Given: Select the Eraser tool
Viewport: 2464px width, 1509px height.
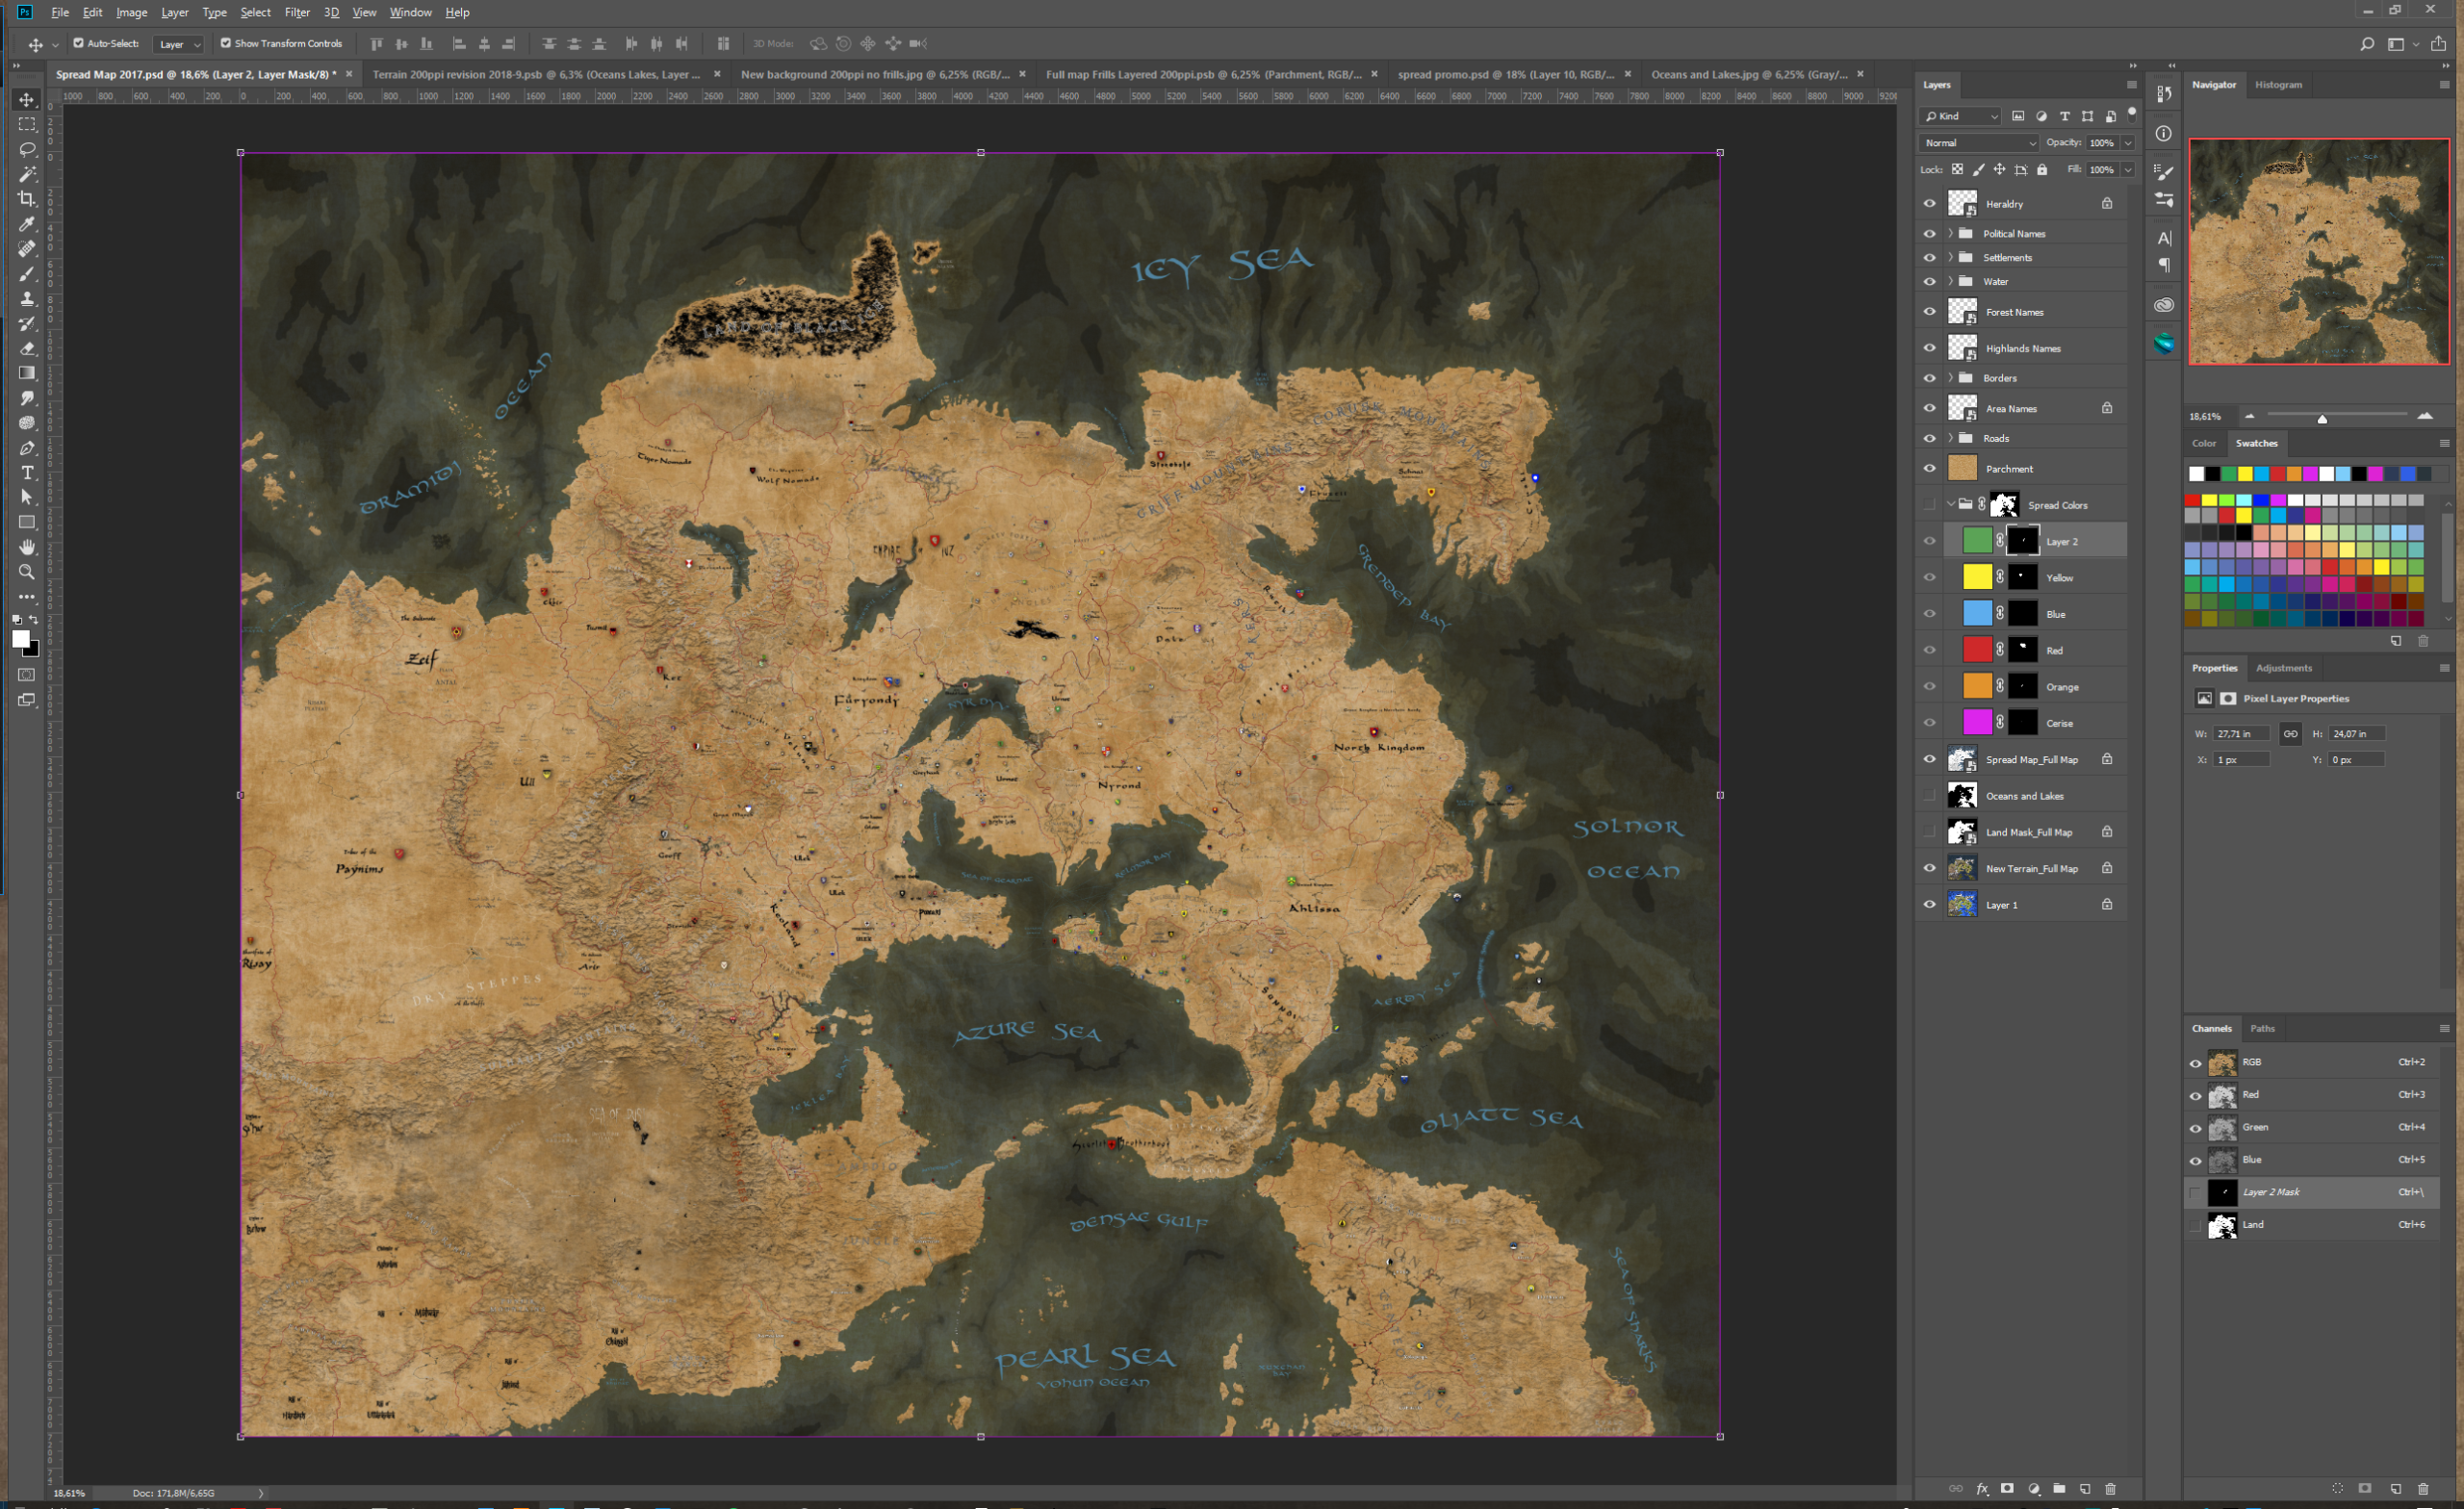Looking at the screenshot, I should (x=27, y=348).
